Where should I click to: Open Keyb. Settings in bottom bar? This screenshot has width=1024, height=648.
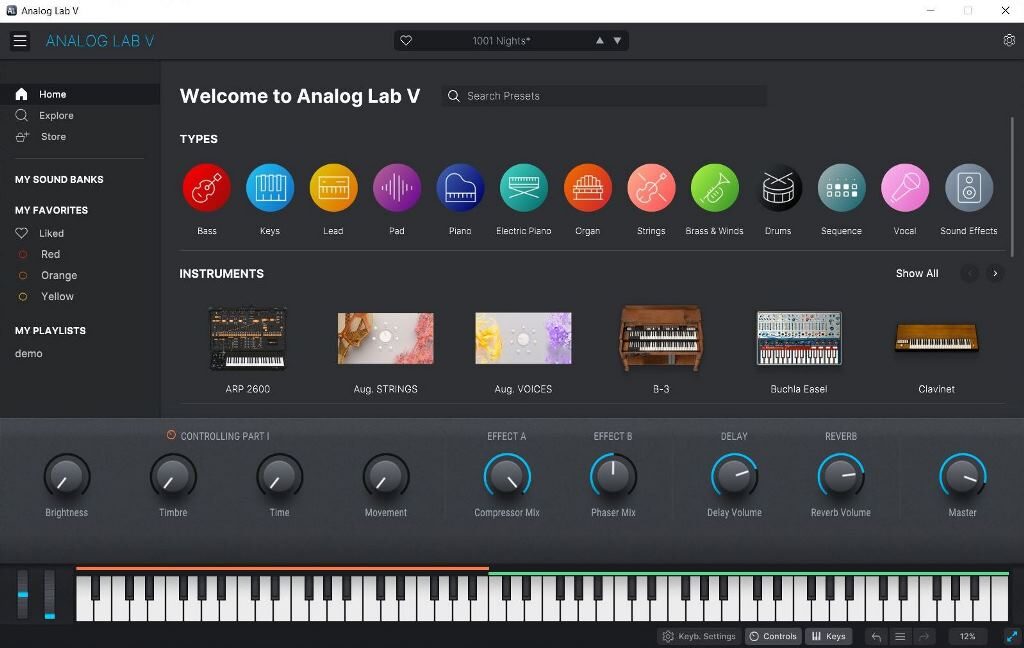(699, 636)
